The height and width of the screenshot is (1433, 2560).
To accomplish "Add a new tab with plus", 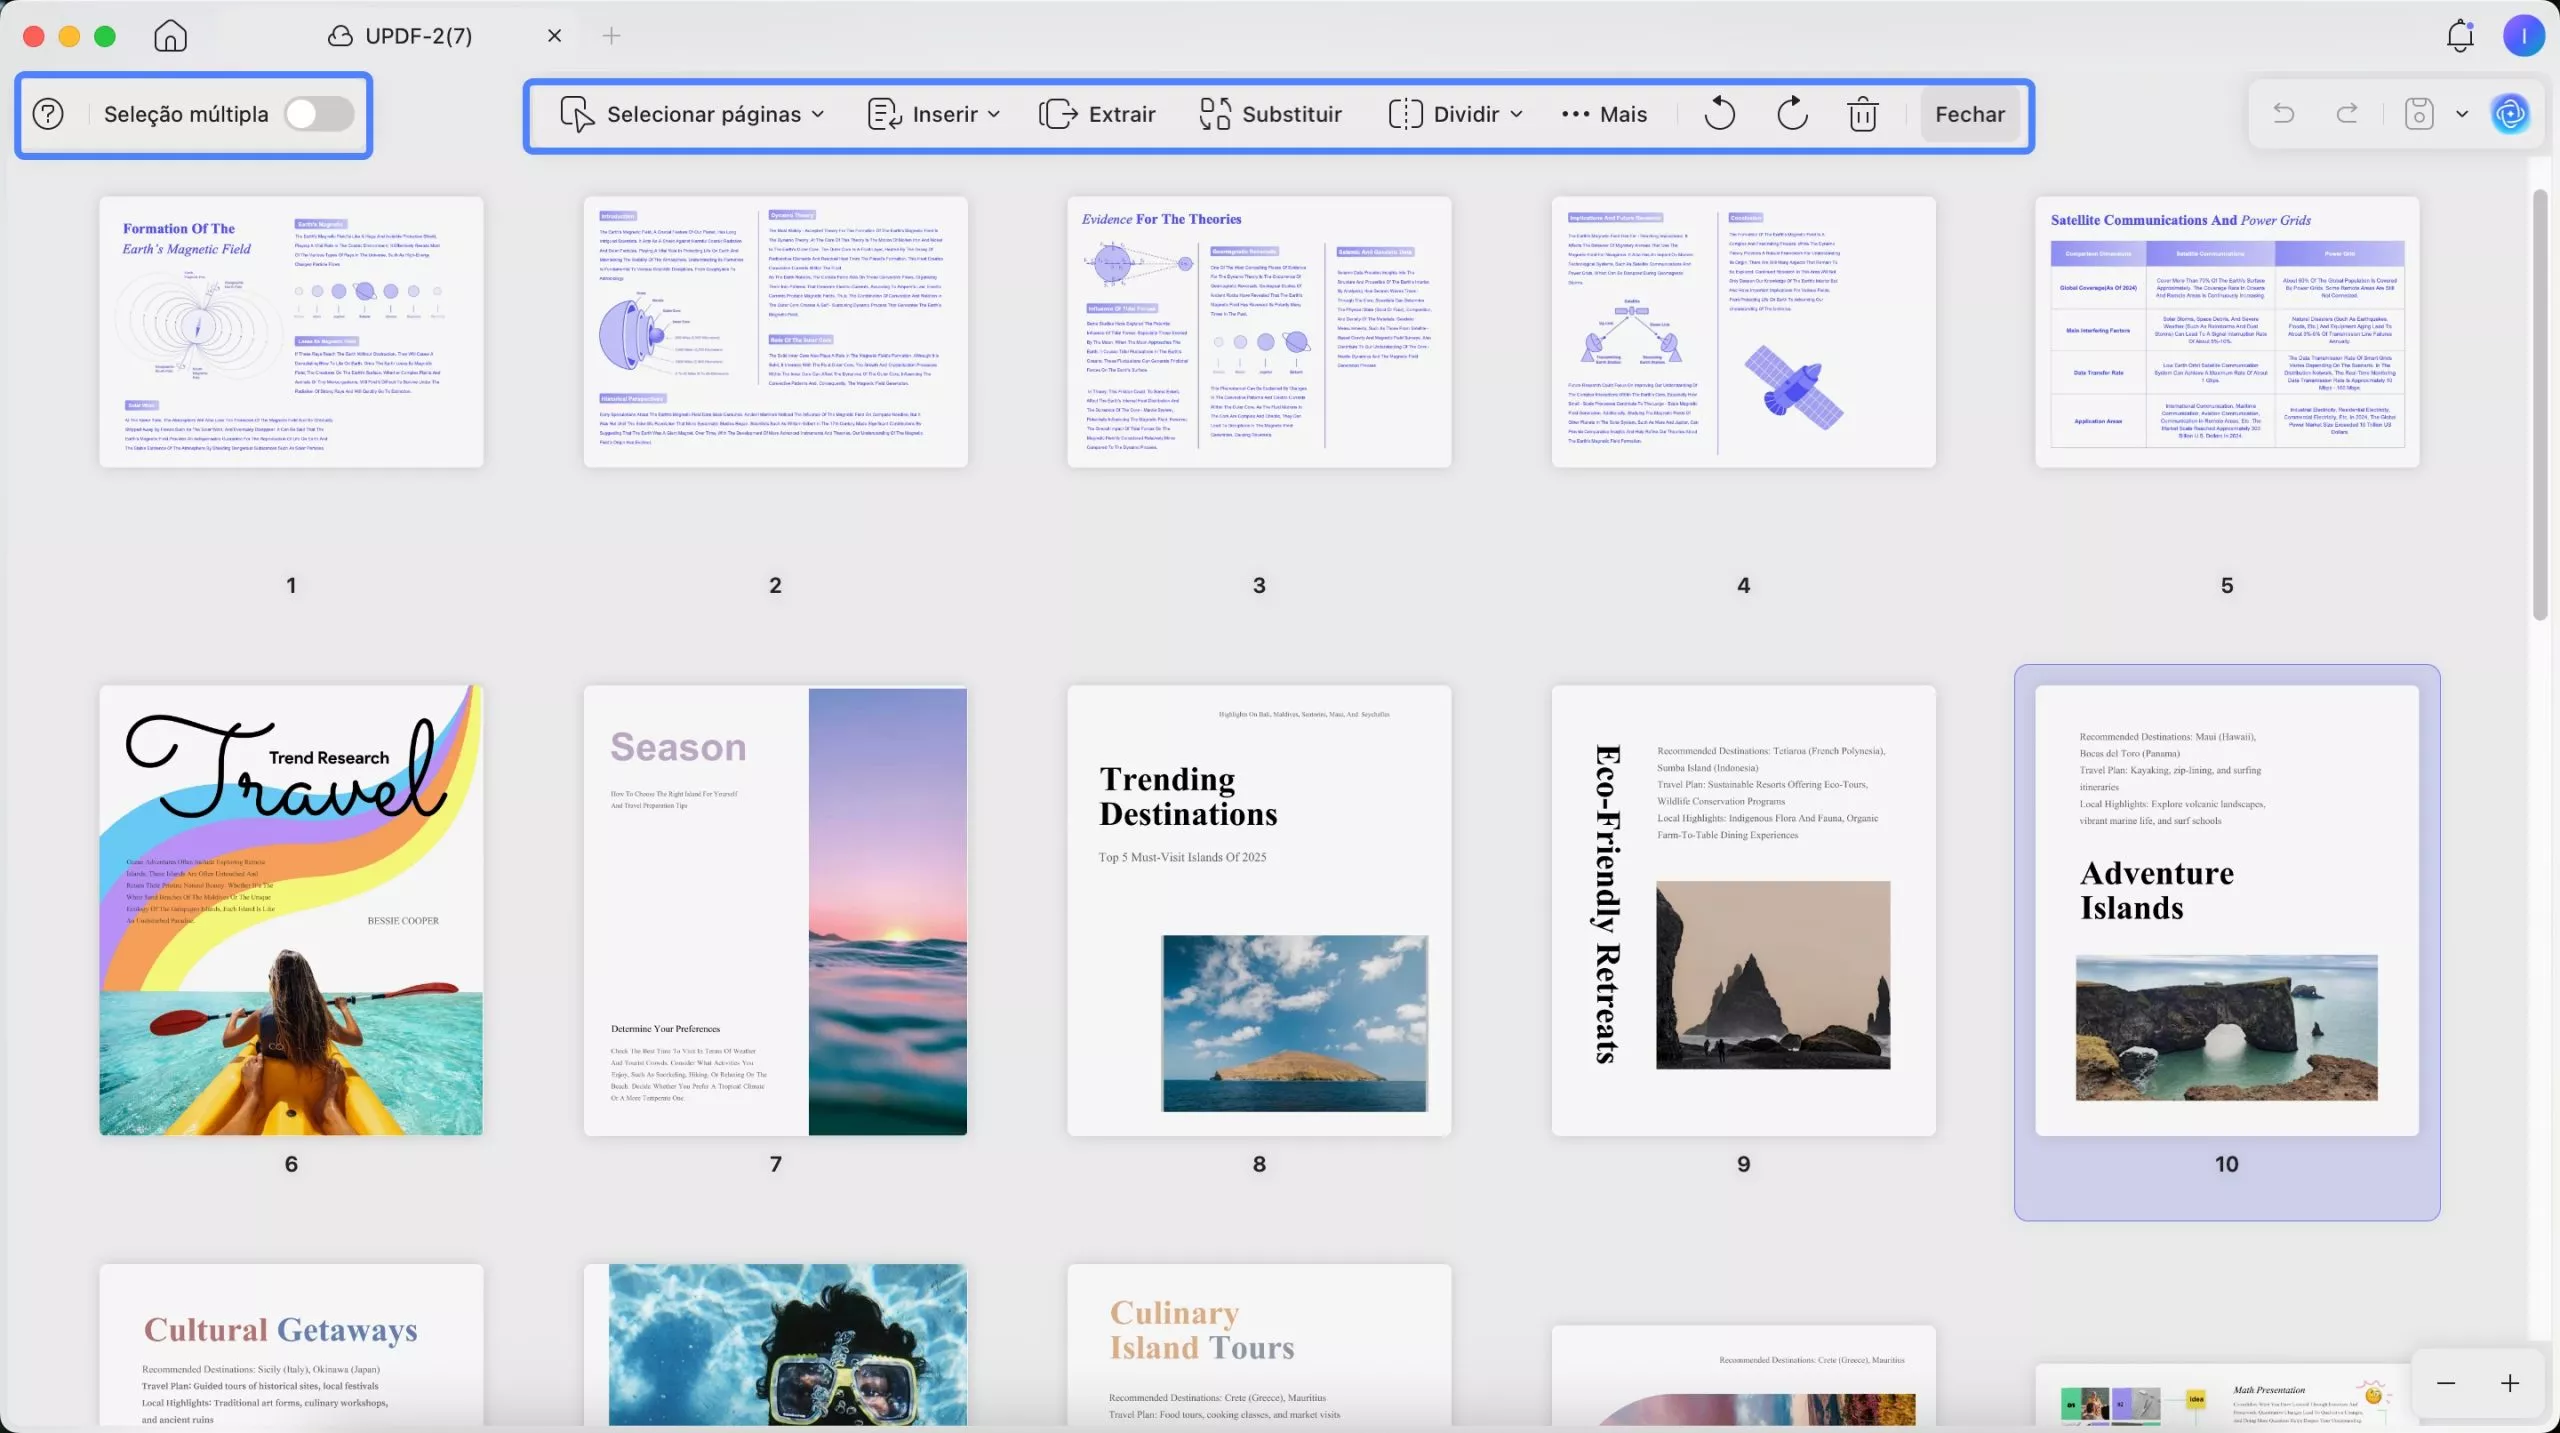I will [611, 36].
